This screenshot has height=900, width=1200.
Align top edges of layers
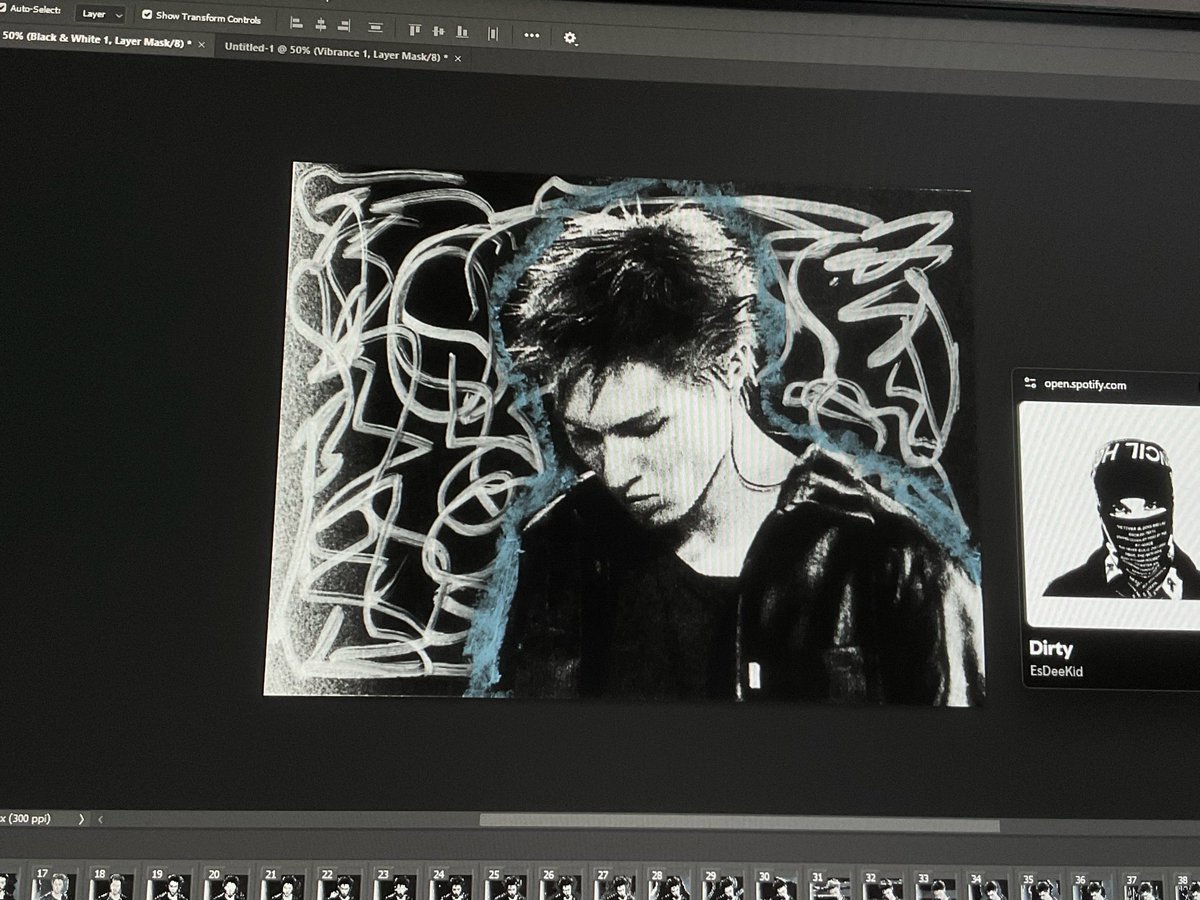[x=415, y=30]
